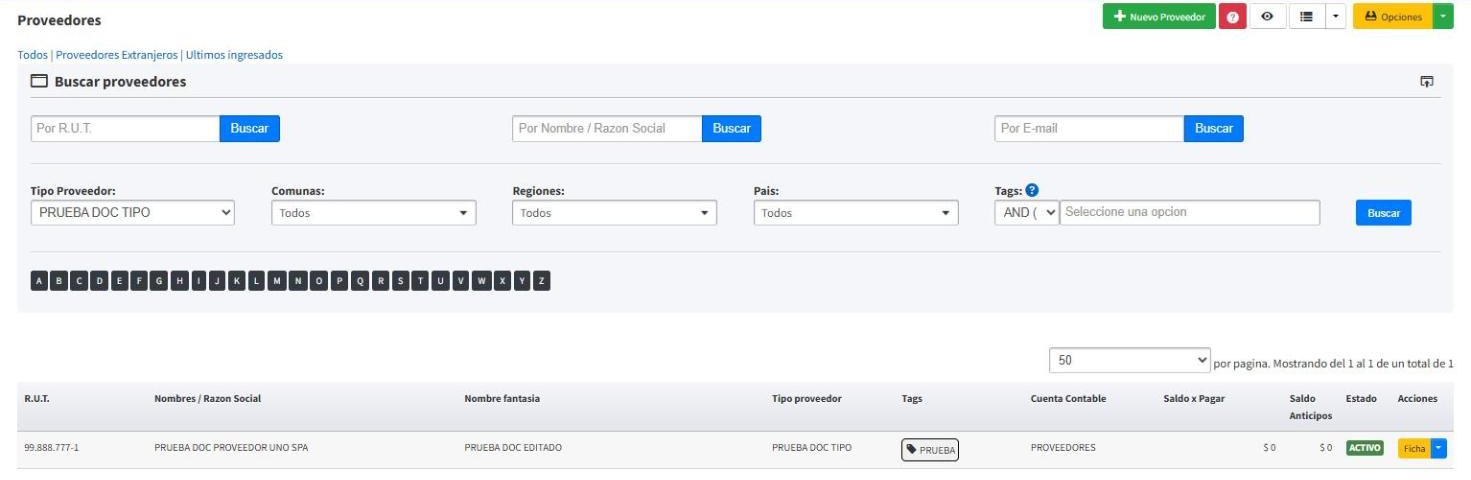The height and width of the screenshot is (480, 1471).
Task: Filter suppliers by letter H
Action: tap(179, 282)
